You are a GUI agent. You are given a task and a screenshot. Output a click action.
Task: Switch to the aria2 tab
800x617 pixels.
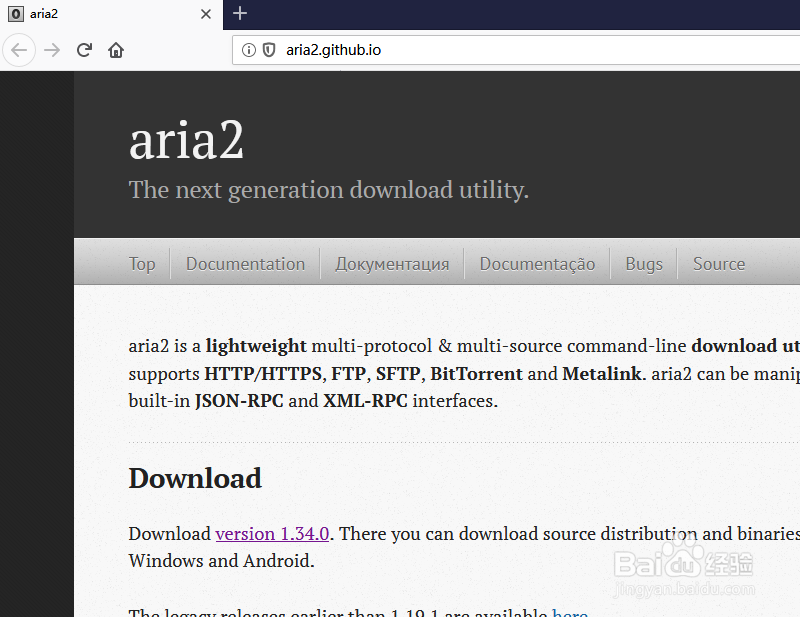(100, 14)
